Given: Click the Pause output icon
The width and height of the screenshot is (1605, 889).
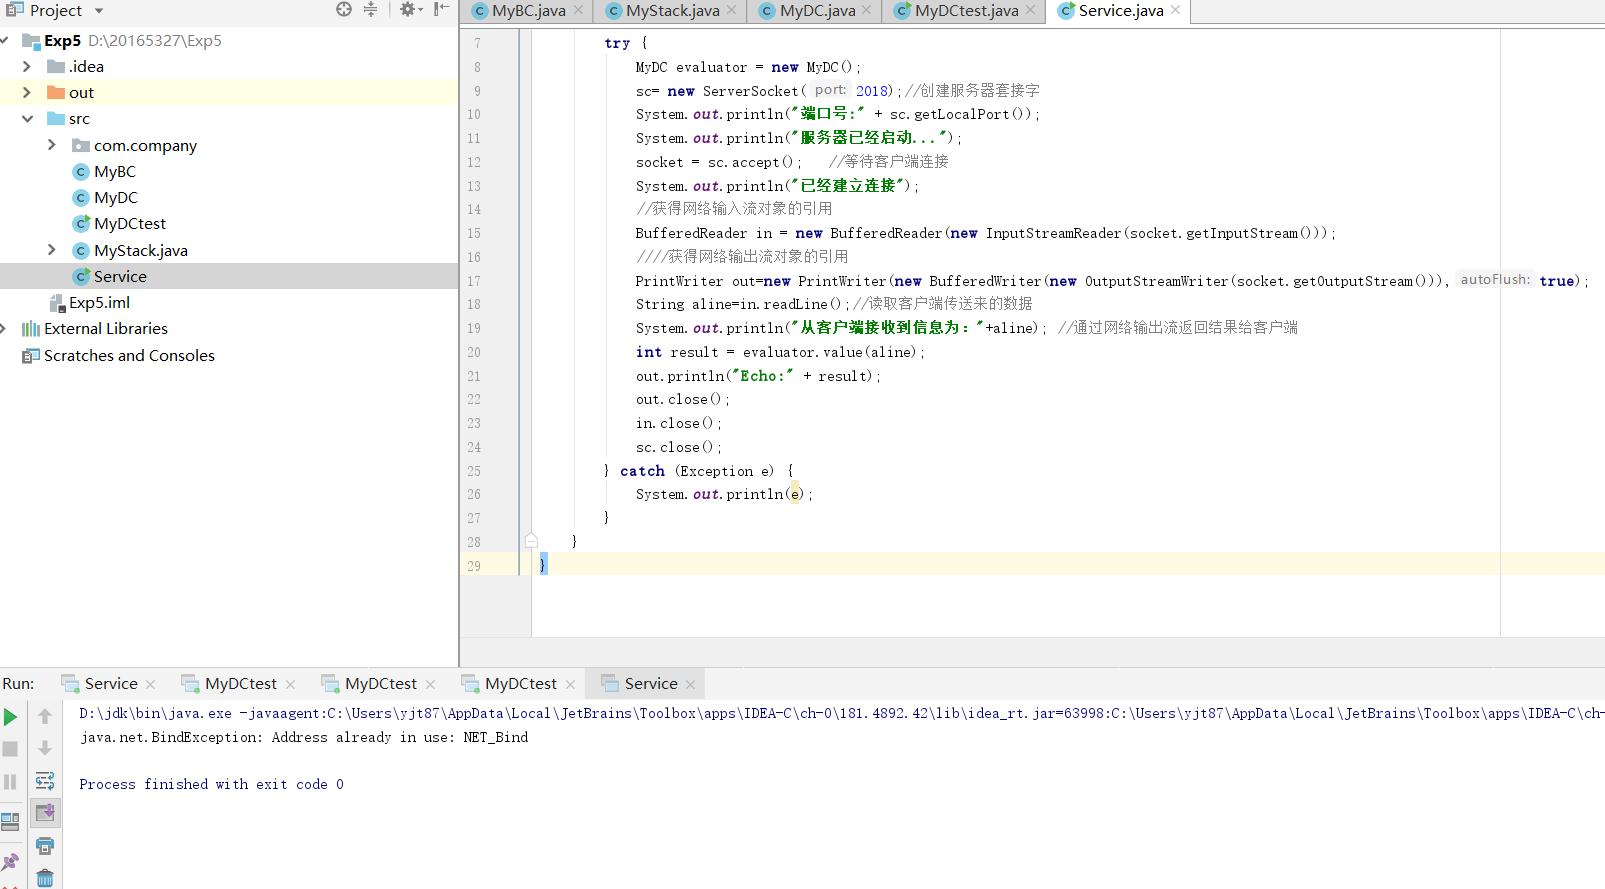Looking at the screenshot, I should click(11, 782).
